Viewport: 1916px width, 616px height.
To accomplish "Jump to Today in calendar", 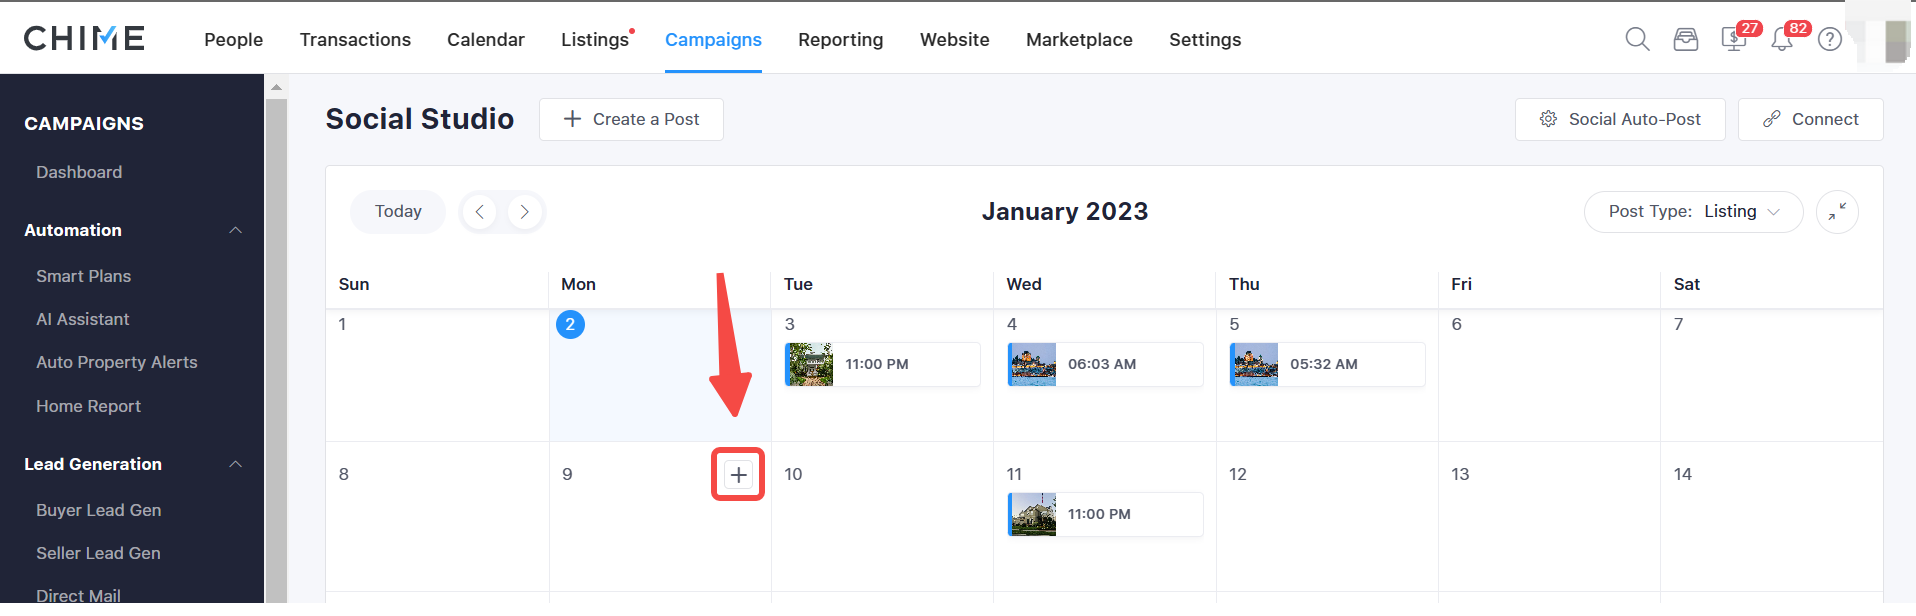I will coord(398,212).
